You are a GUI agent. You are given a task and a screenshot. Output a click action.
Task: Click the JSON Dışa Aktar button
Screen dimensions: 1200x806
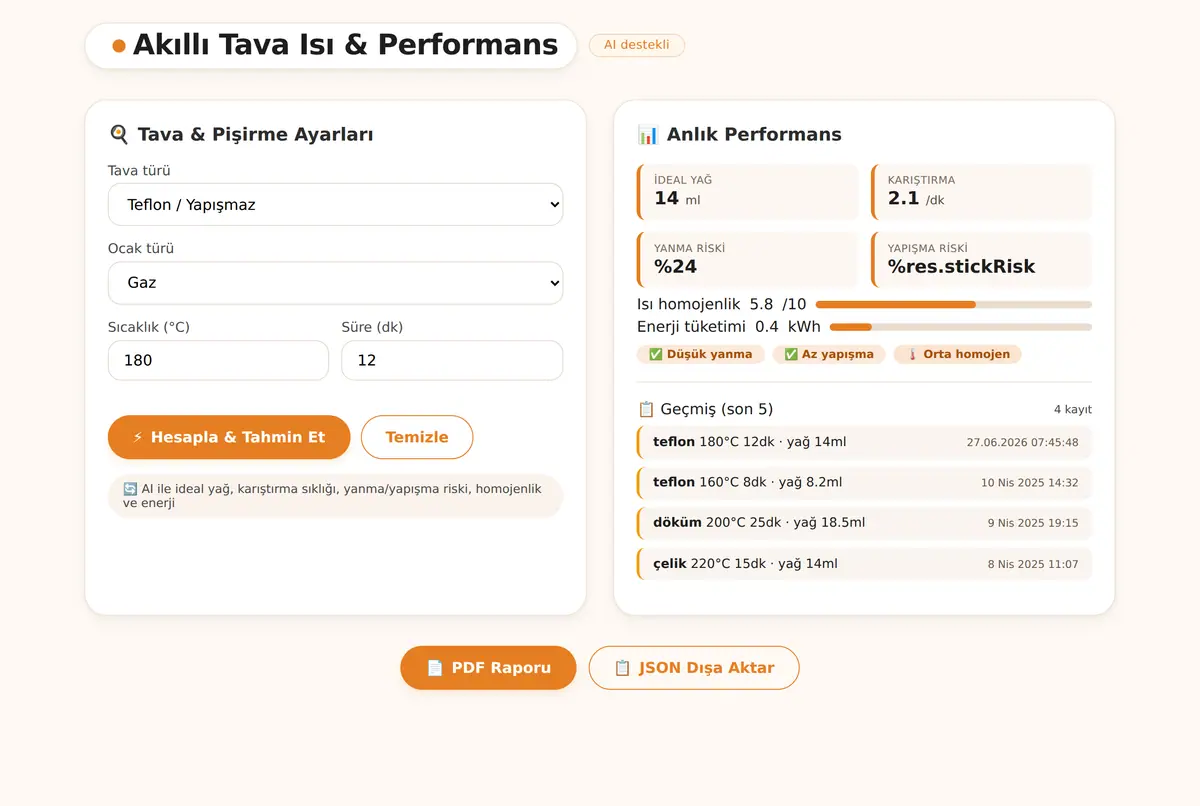tap(694, 668)
